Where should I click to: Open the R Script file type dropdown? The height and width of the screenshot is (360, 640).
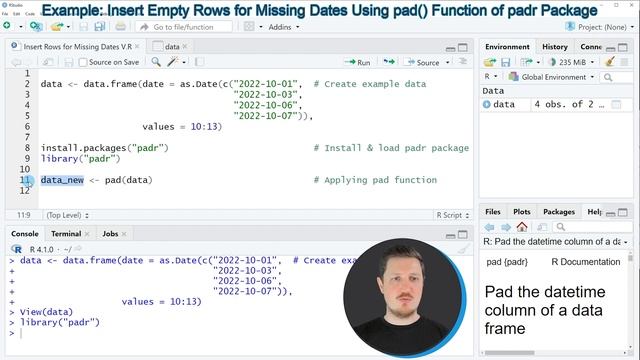(x=452, y=215)
